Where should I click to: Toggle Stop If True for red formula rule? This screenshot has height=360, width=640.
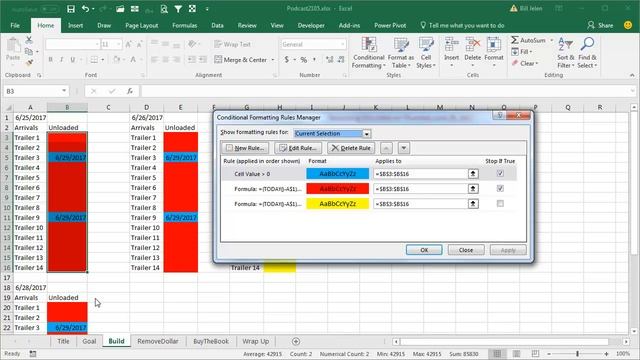[x=500, y=189]
